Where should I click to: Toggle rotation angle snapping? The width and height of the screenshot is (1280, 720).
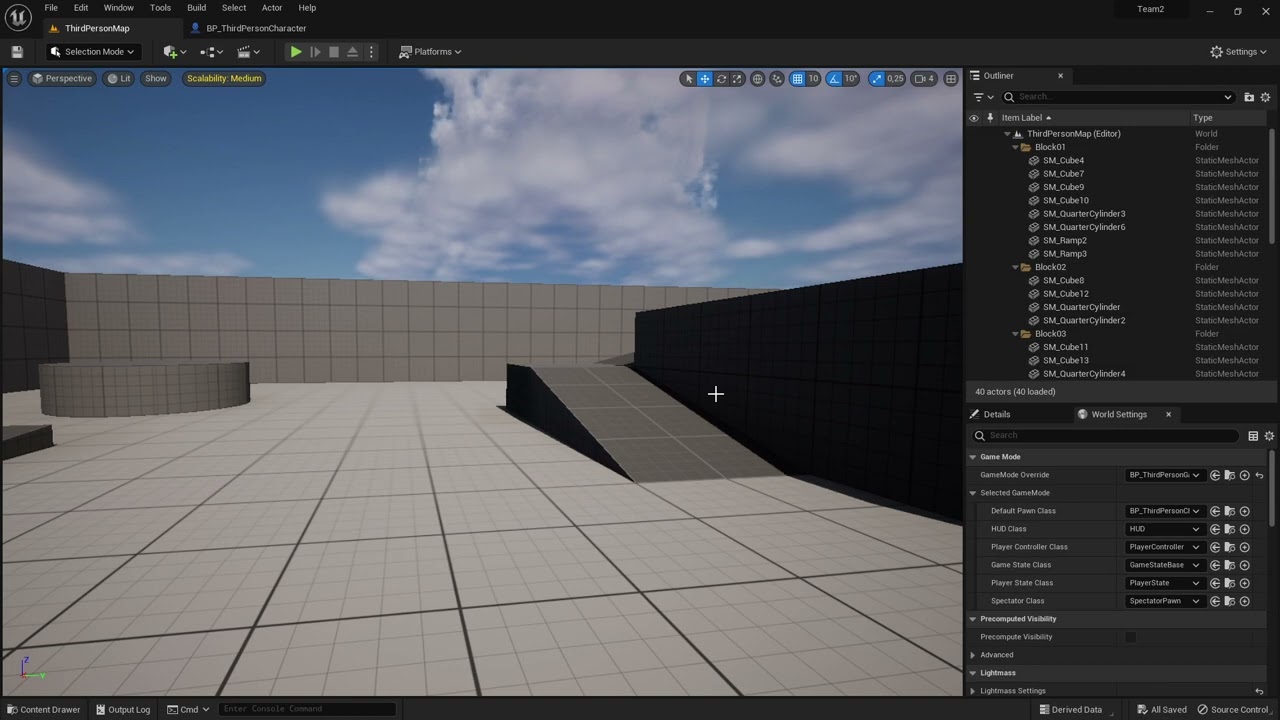pyautogui.click(x=834, y=79)
